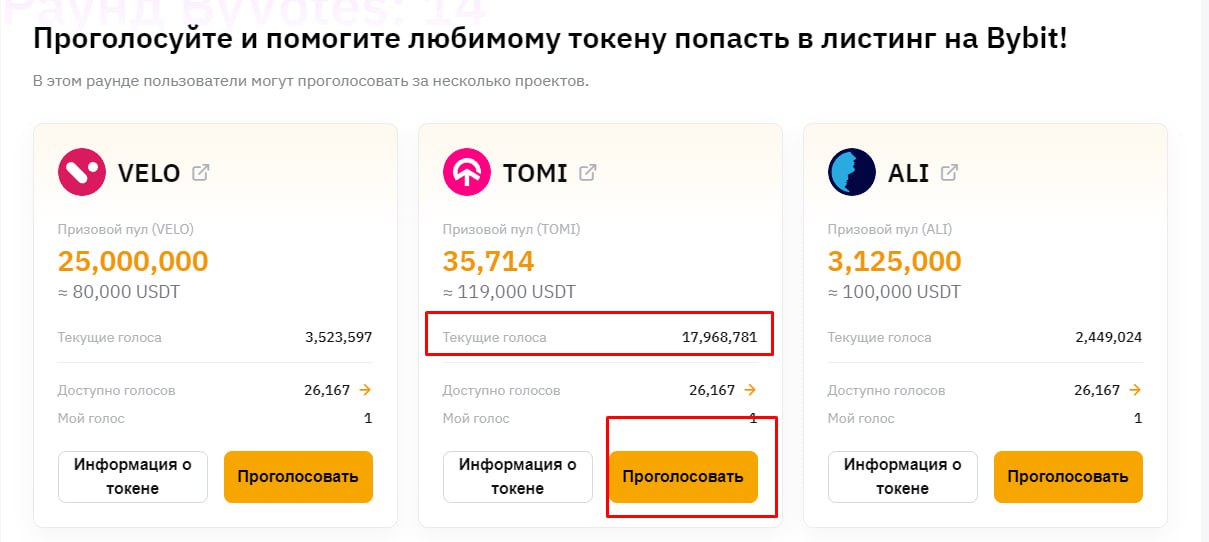Image resolution: width=1209 pixels, height=542 pixels.
Task: Vote for TOMI with Проголосовать button
Action: pyautogui.click(x=683, y=477)
